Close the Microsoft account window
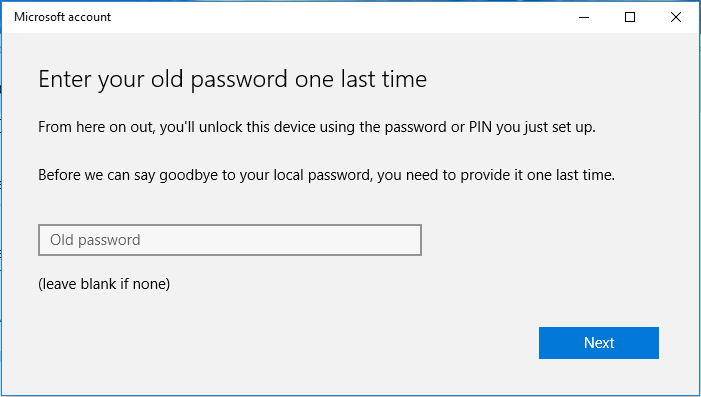Image resolution: width=701 pixels, height=397 pixels. coord(676,17)
